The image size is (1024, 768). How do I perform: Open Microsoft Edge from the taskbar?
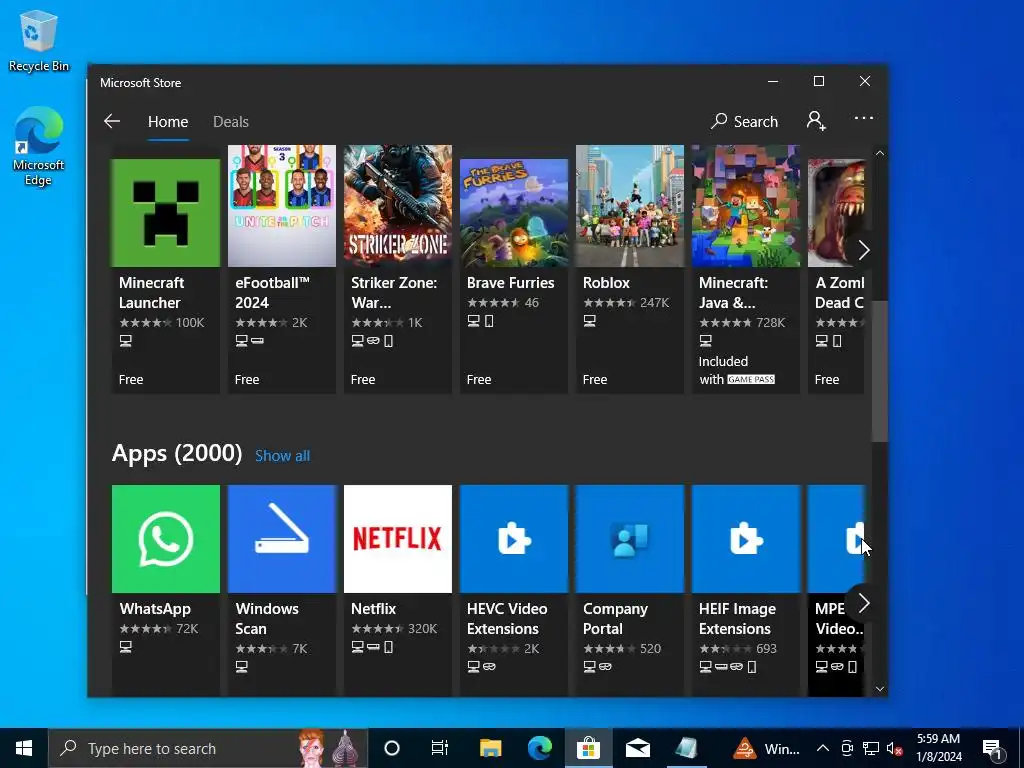pos(539,748)
